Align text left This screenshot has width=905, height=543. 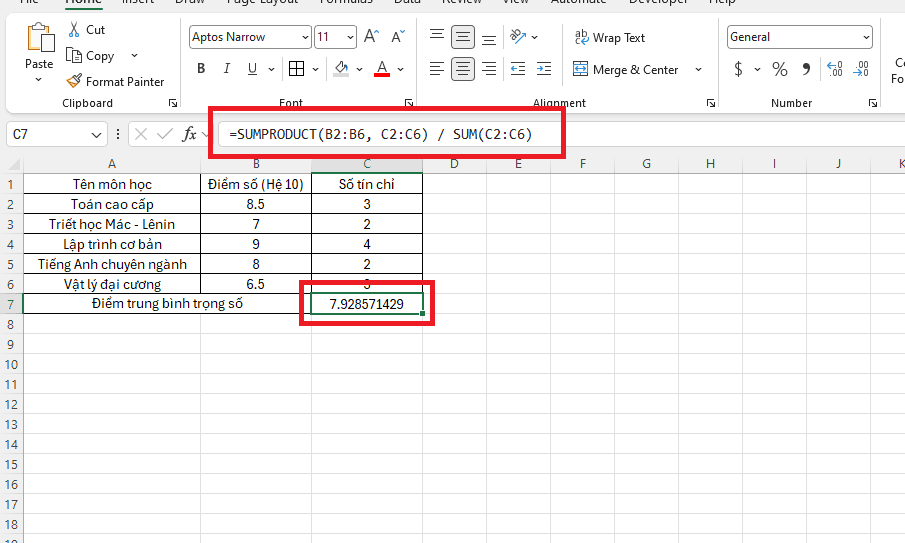pyautogui.click(x=437, y=69)
